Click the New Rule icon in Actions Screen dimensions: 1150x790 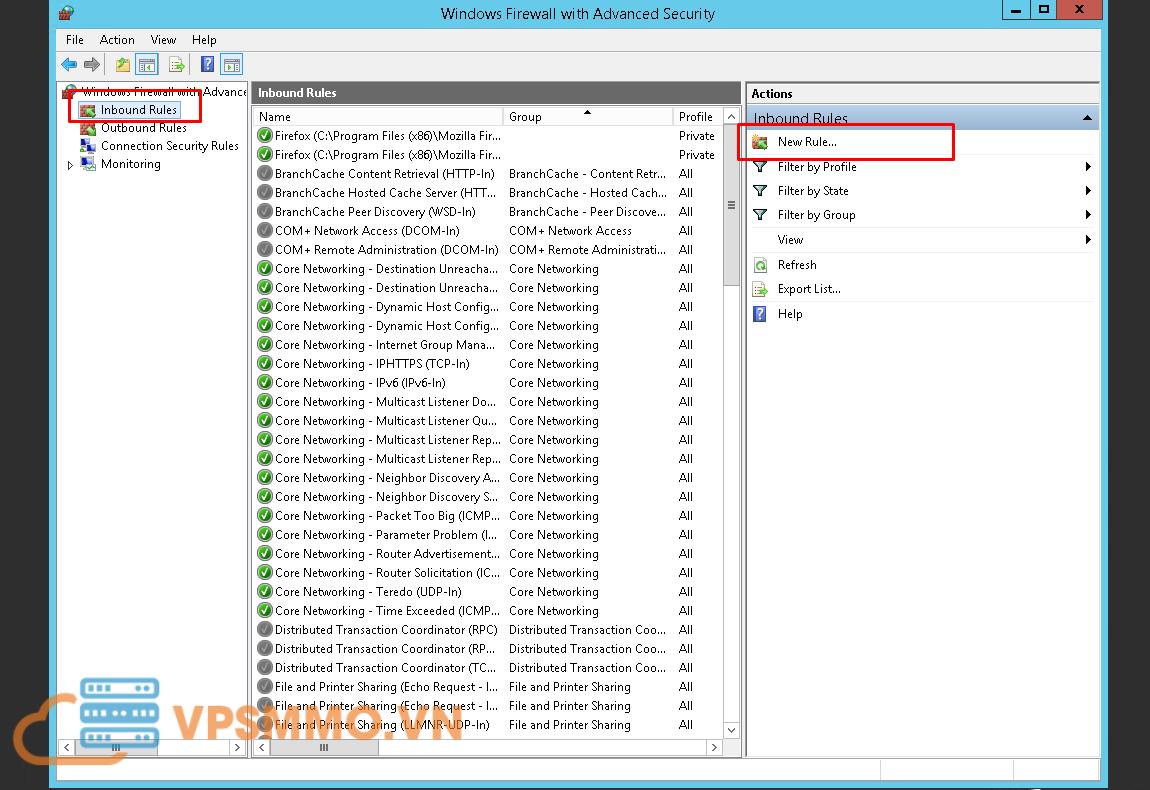[x=760, y=142]
